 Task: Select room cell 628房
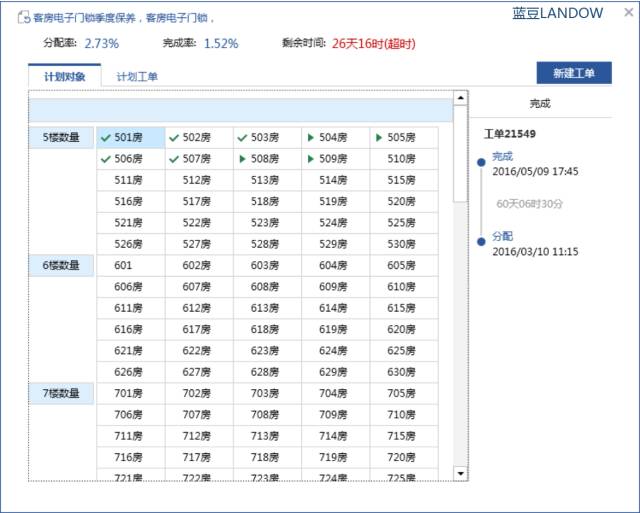267,372
